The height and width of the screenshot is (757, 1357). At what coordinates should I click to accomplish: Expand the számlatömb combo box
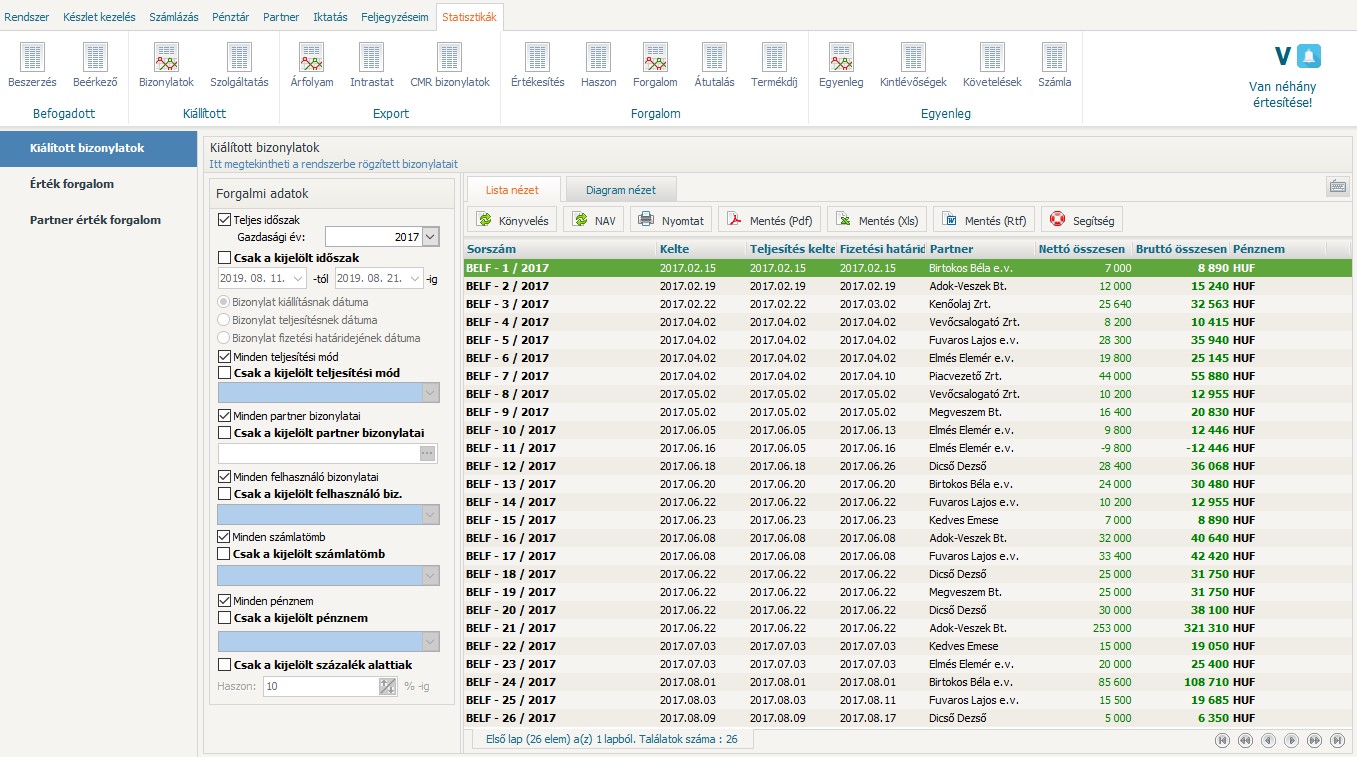tap(431, 575)
